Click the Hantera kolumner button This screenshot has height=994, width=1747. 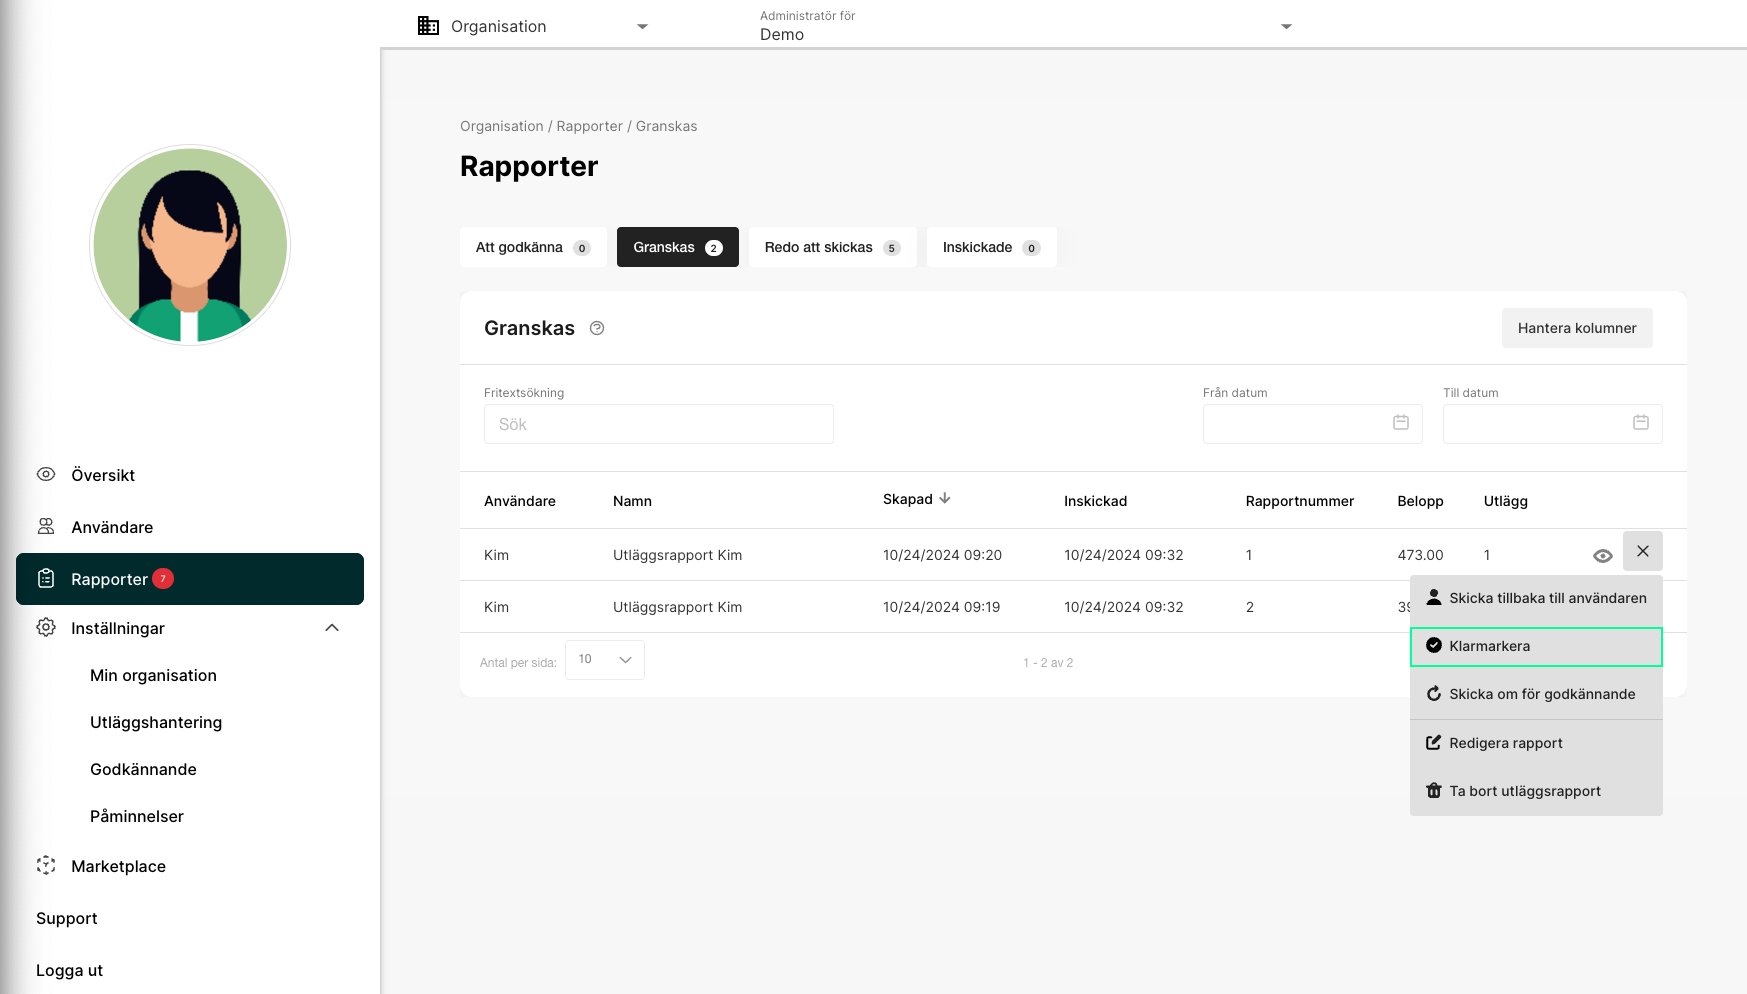[x=1577, y=328]
